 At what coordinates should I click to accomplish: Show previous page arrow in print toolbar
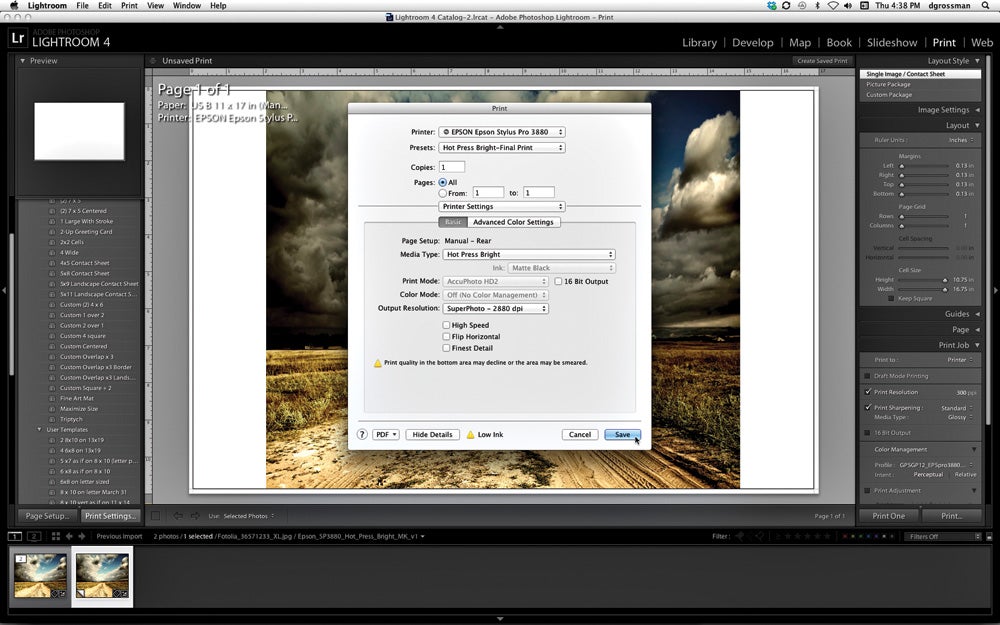178,516
